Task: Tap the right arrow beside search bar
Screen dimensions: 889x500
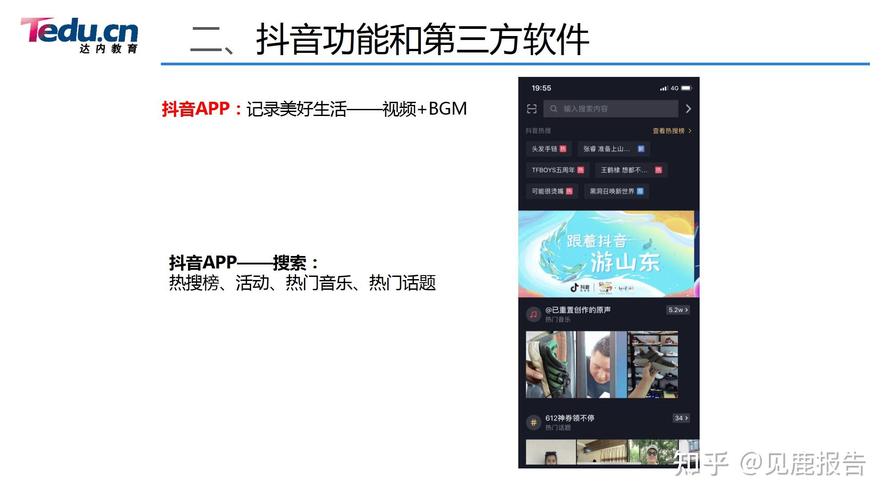Action: click(x=688, y=109)
